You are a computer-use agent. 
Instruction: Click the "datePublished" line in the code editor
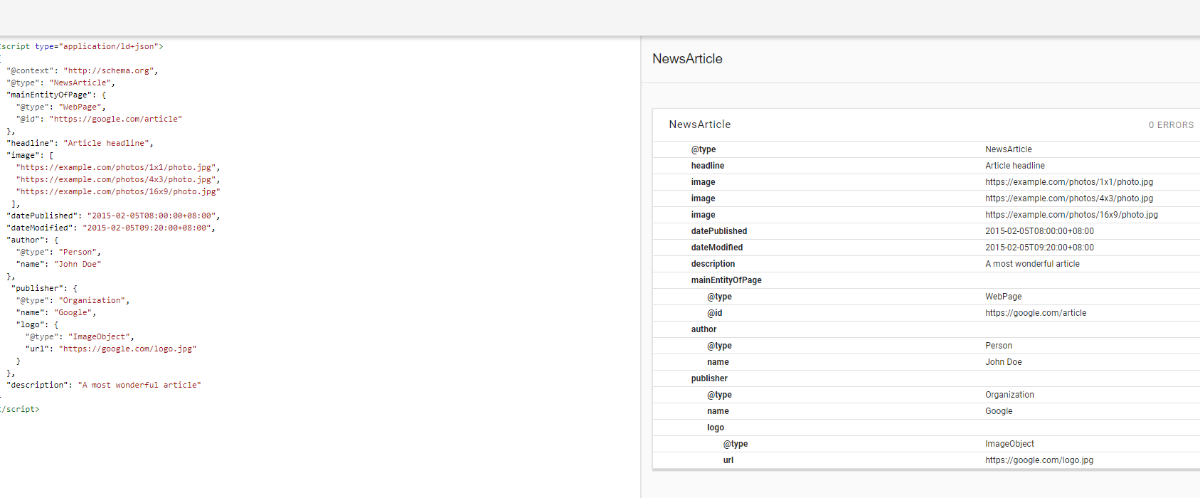pyautogui.click(x=113, y=216)
